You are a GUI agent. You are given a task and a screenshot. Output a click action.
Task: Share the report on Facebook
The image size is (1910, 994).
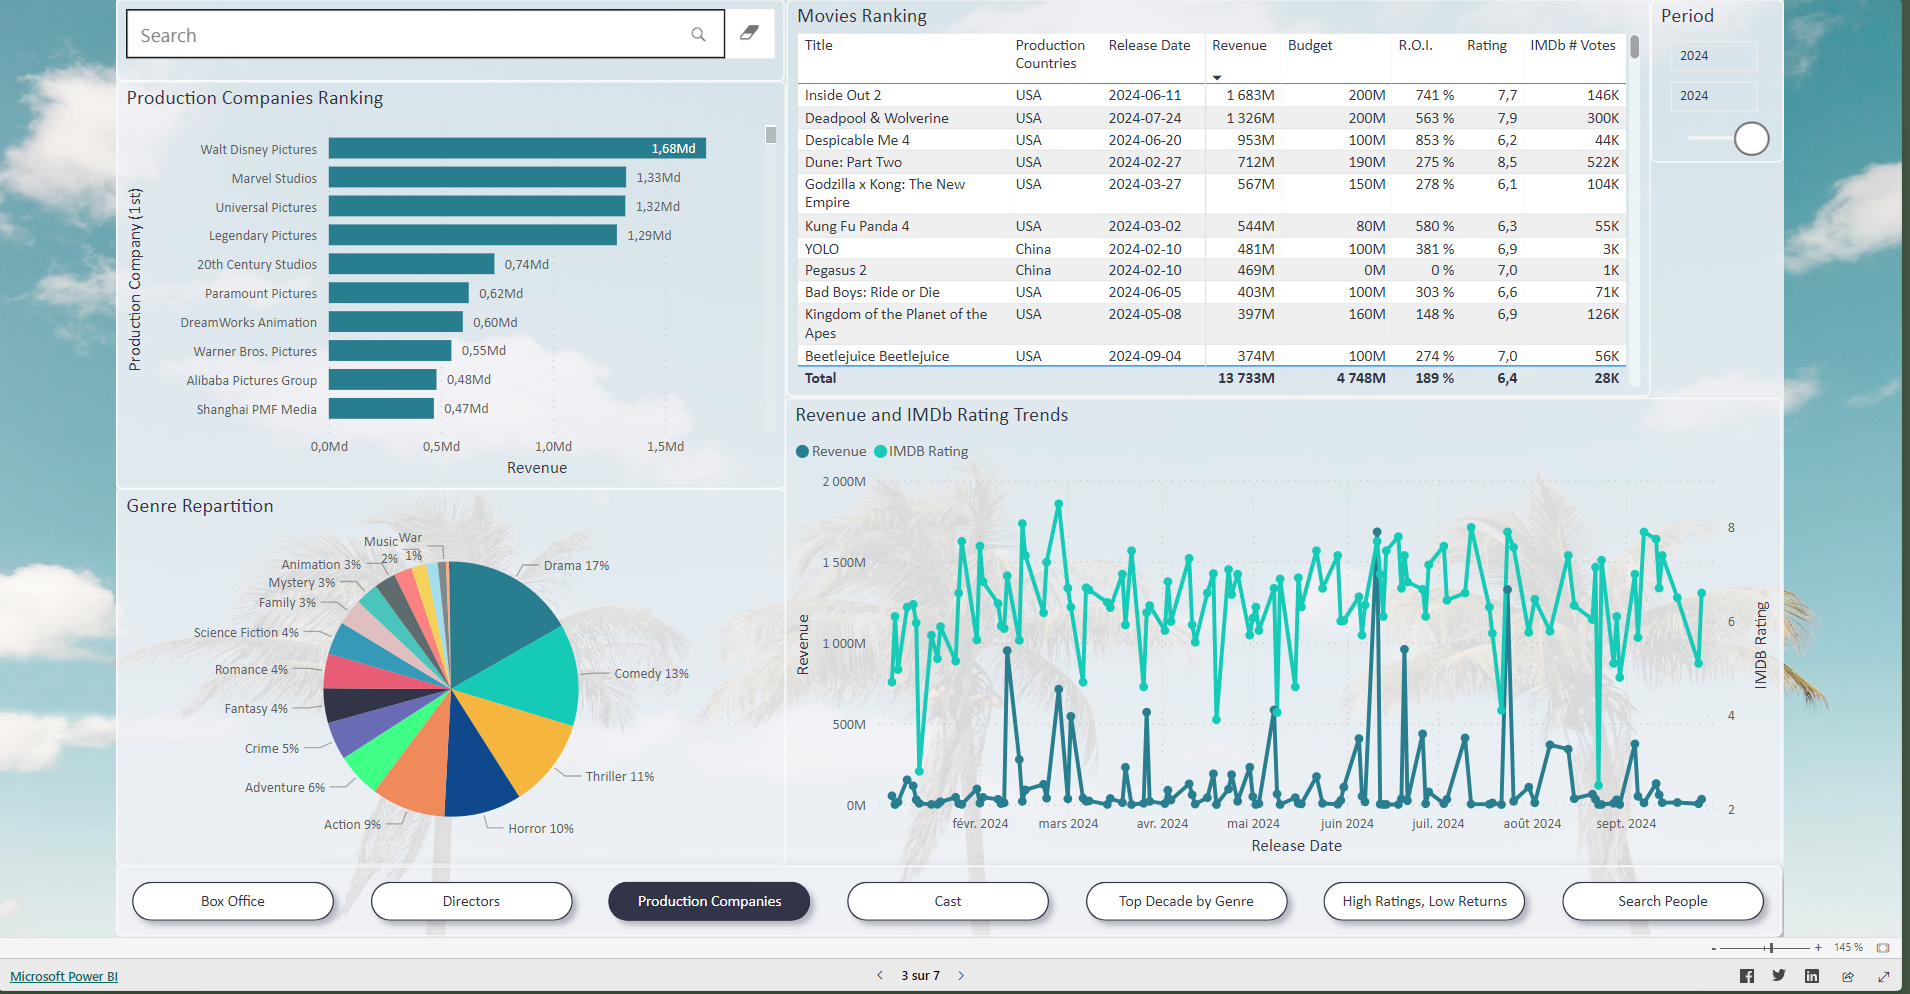tap(1747, 976)
